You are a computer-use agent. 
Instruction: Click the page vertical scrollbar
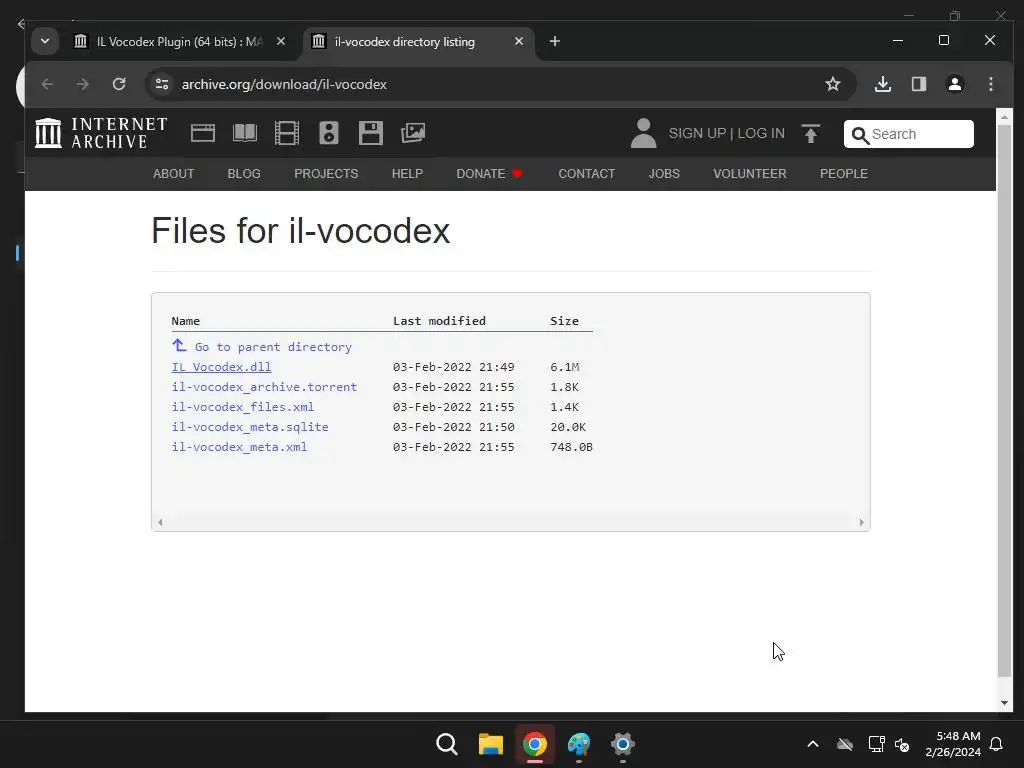pyautogui.click(x=1004, y=400)
